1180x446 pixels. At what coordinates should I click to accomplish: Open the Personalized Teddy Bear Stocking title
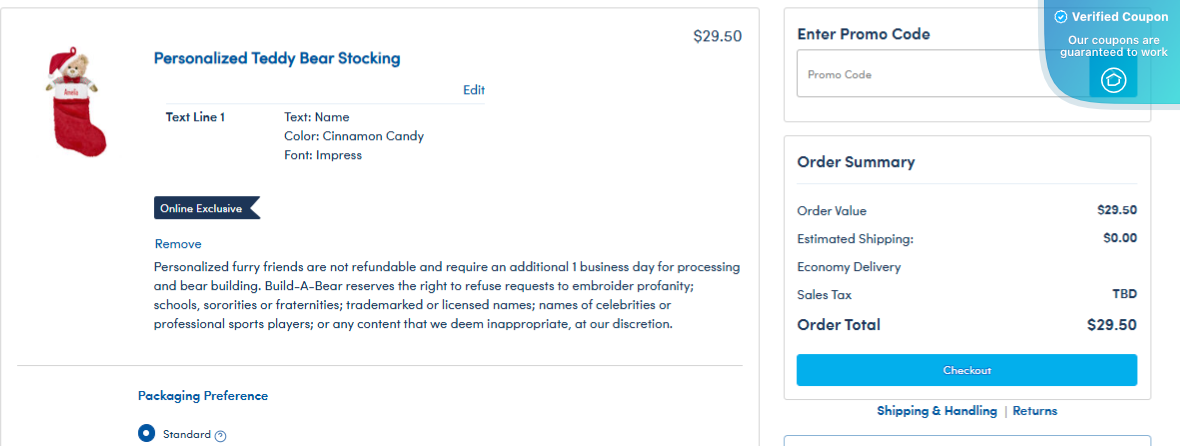(x=277, y=58)
